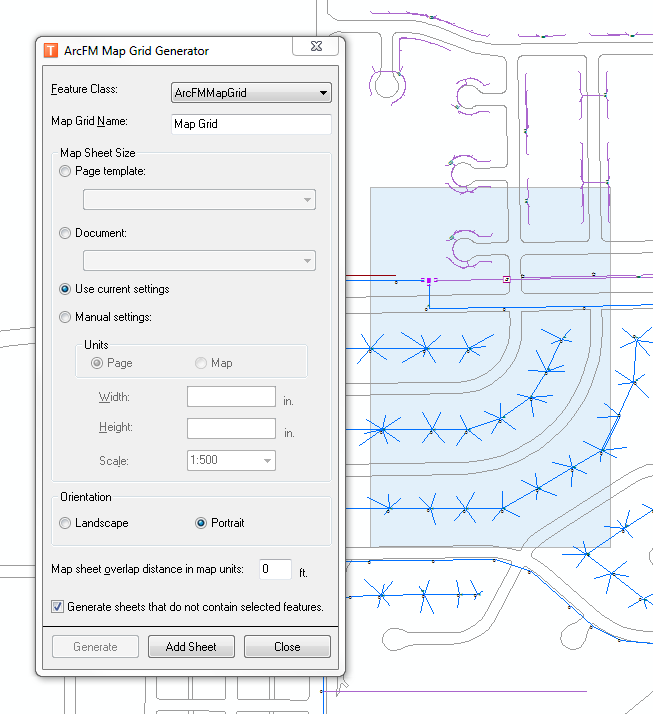This screenshot has height=714, width=653.
Task: Click the Map Grid Name field
Action: click(x=251, y=124)
